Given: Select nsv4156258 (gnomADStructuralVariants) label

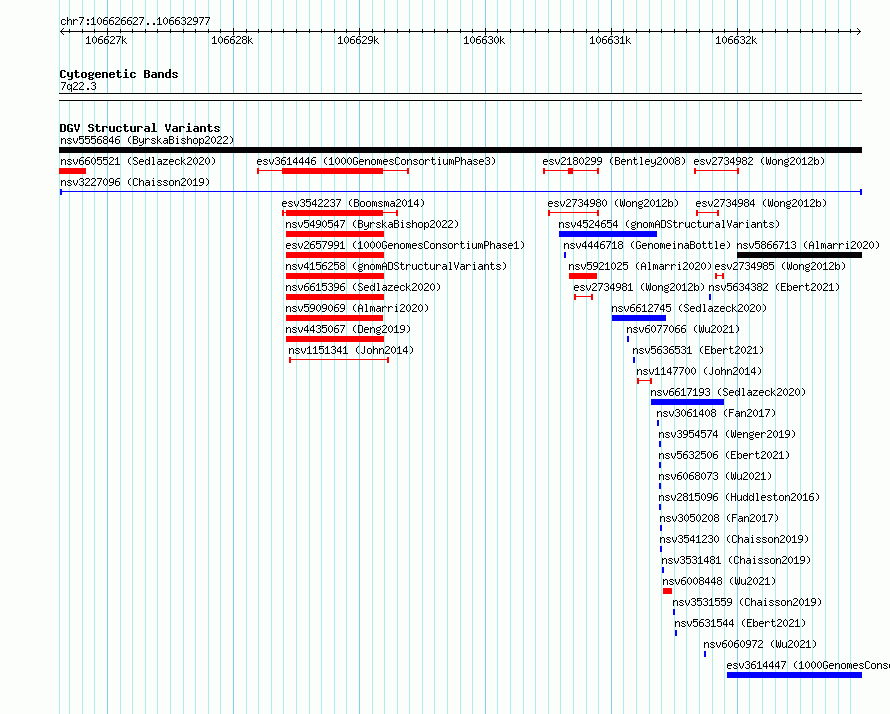Looking at the screenshot, I should point(396,266).
